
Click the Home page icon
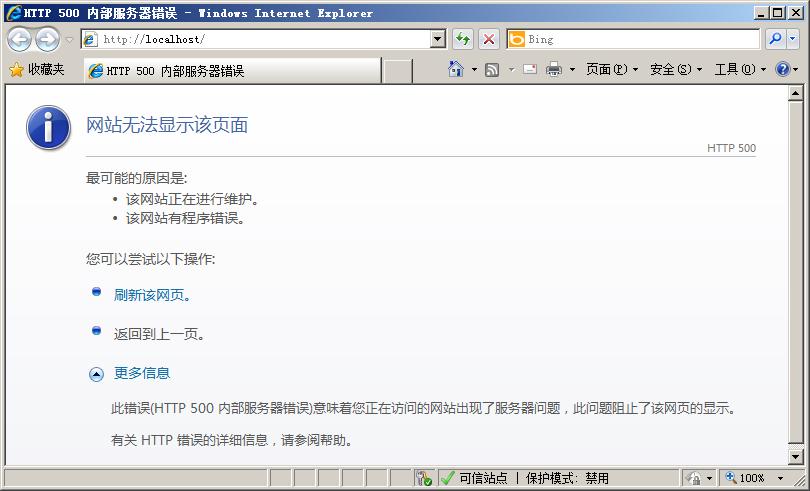pyautogui.click(x=456, y=69)
